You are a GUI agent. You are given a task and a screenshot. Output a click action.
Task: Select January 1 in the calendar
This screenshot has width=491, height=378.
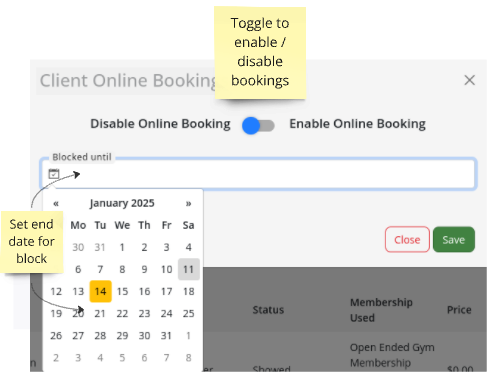pyautogui.click(x=122, y=247)
